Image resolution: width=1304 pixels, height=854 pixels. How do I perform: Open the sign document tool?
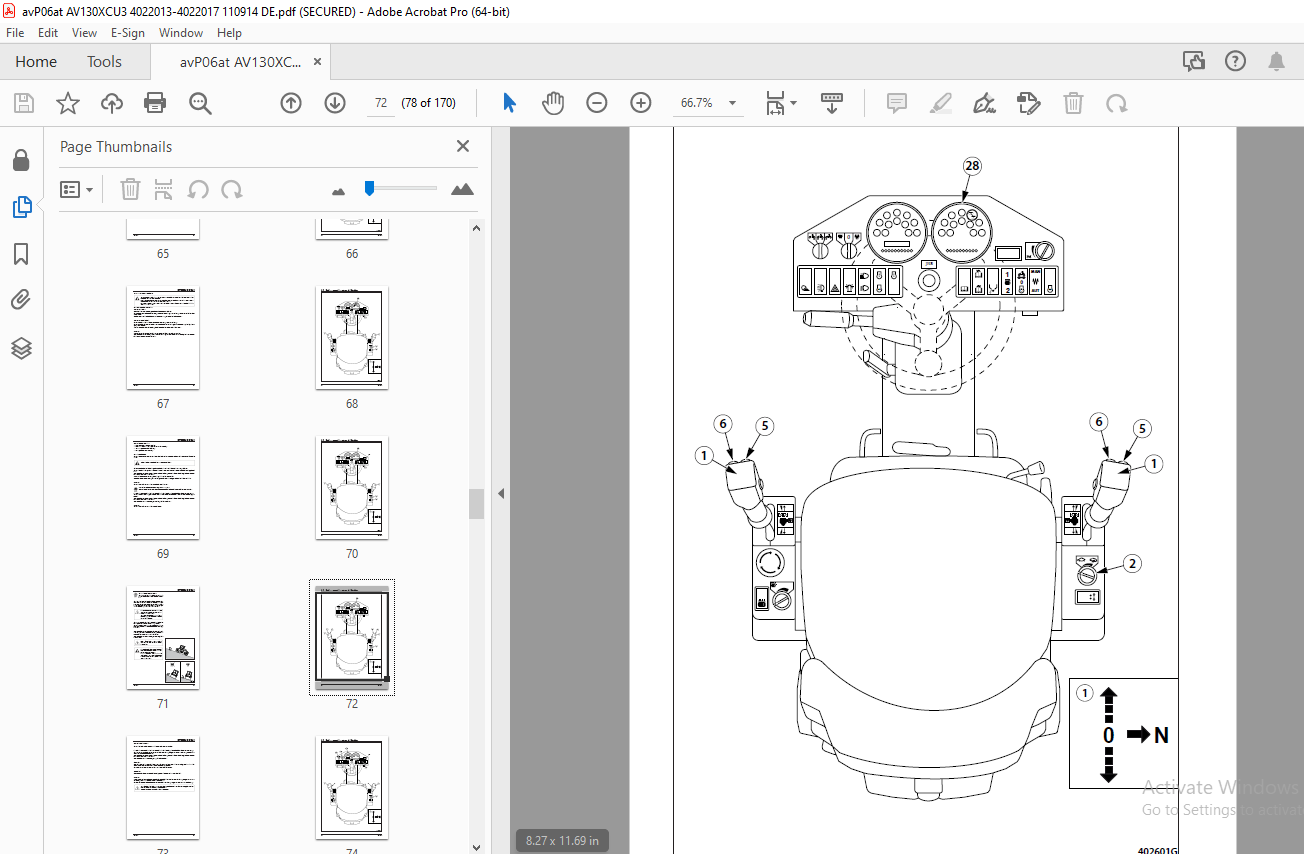pyautogui.click(x=985, y=103)
